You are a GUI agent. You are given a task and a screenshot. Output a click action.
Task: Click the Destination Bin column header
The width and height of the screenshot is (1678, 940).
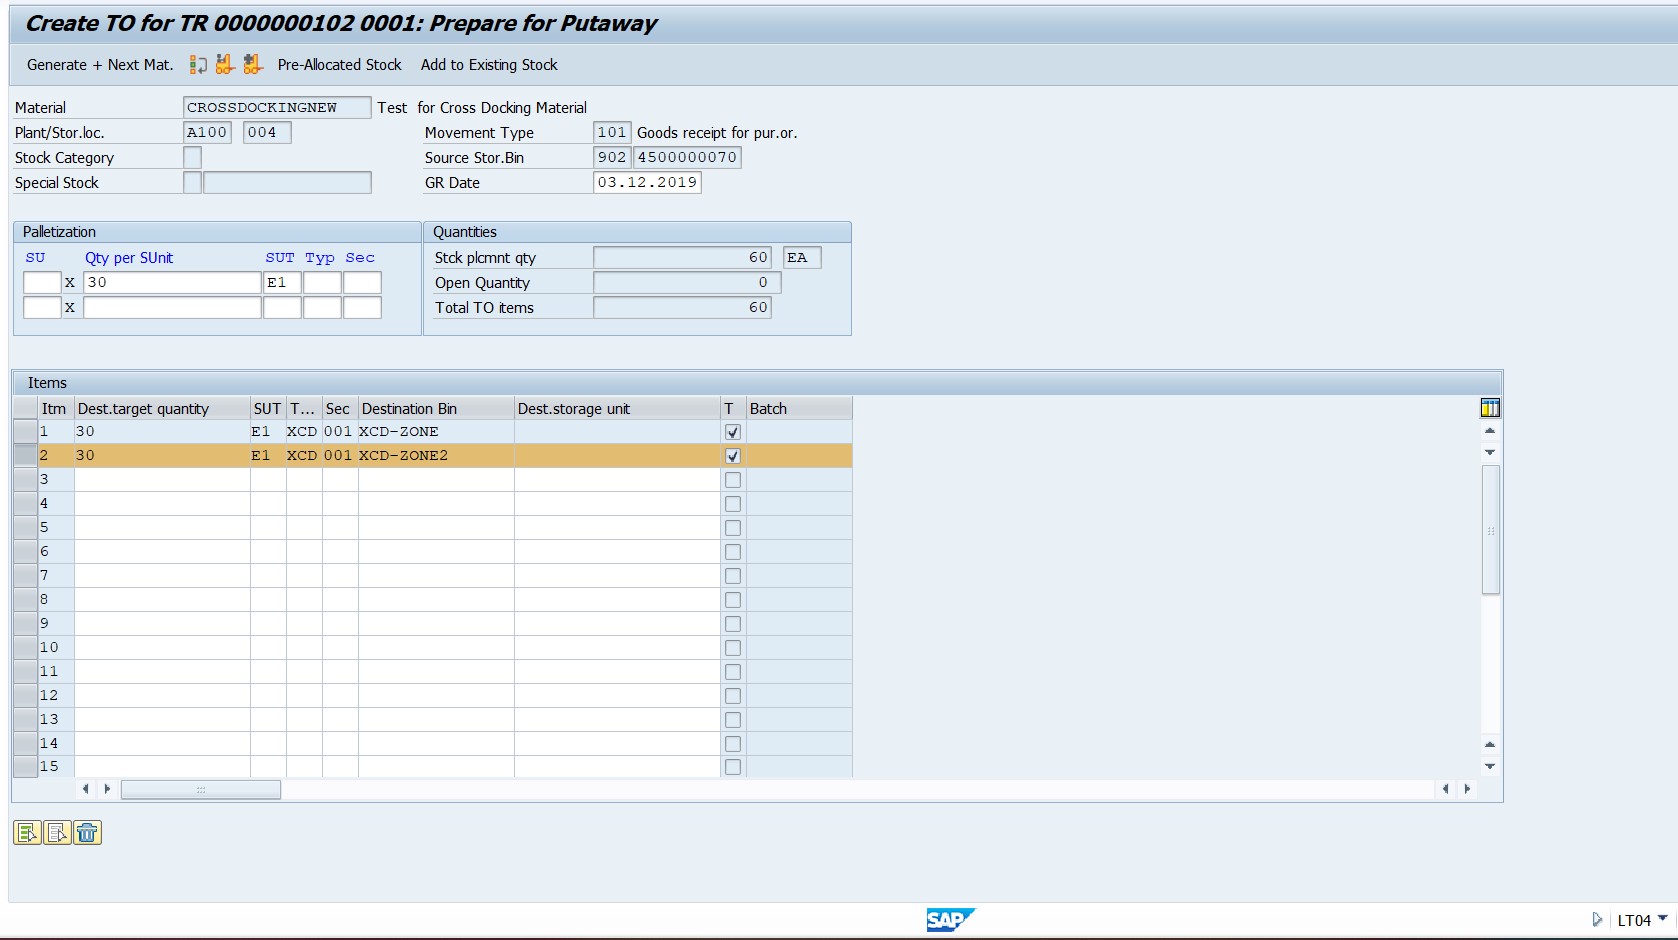click(436, 408)
